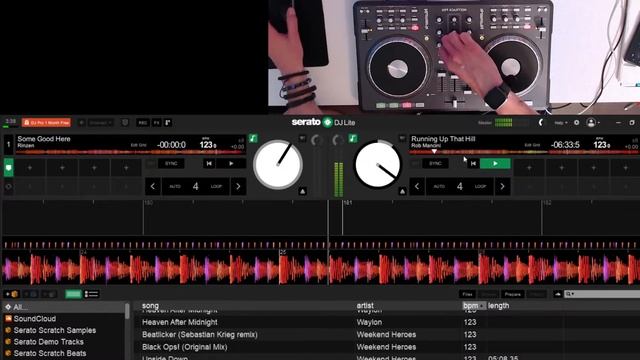
Task: Toggle key lock note icon on left deck
Action: pyautogui.click(x=253, y=138)
